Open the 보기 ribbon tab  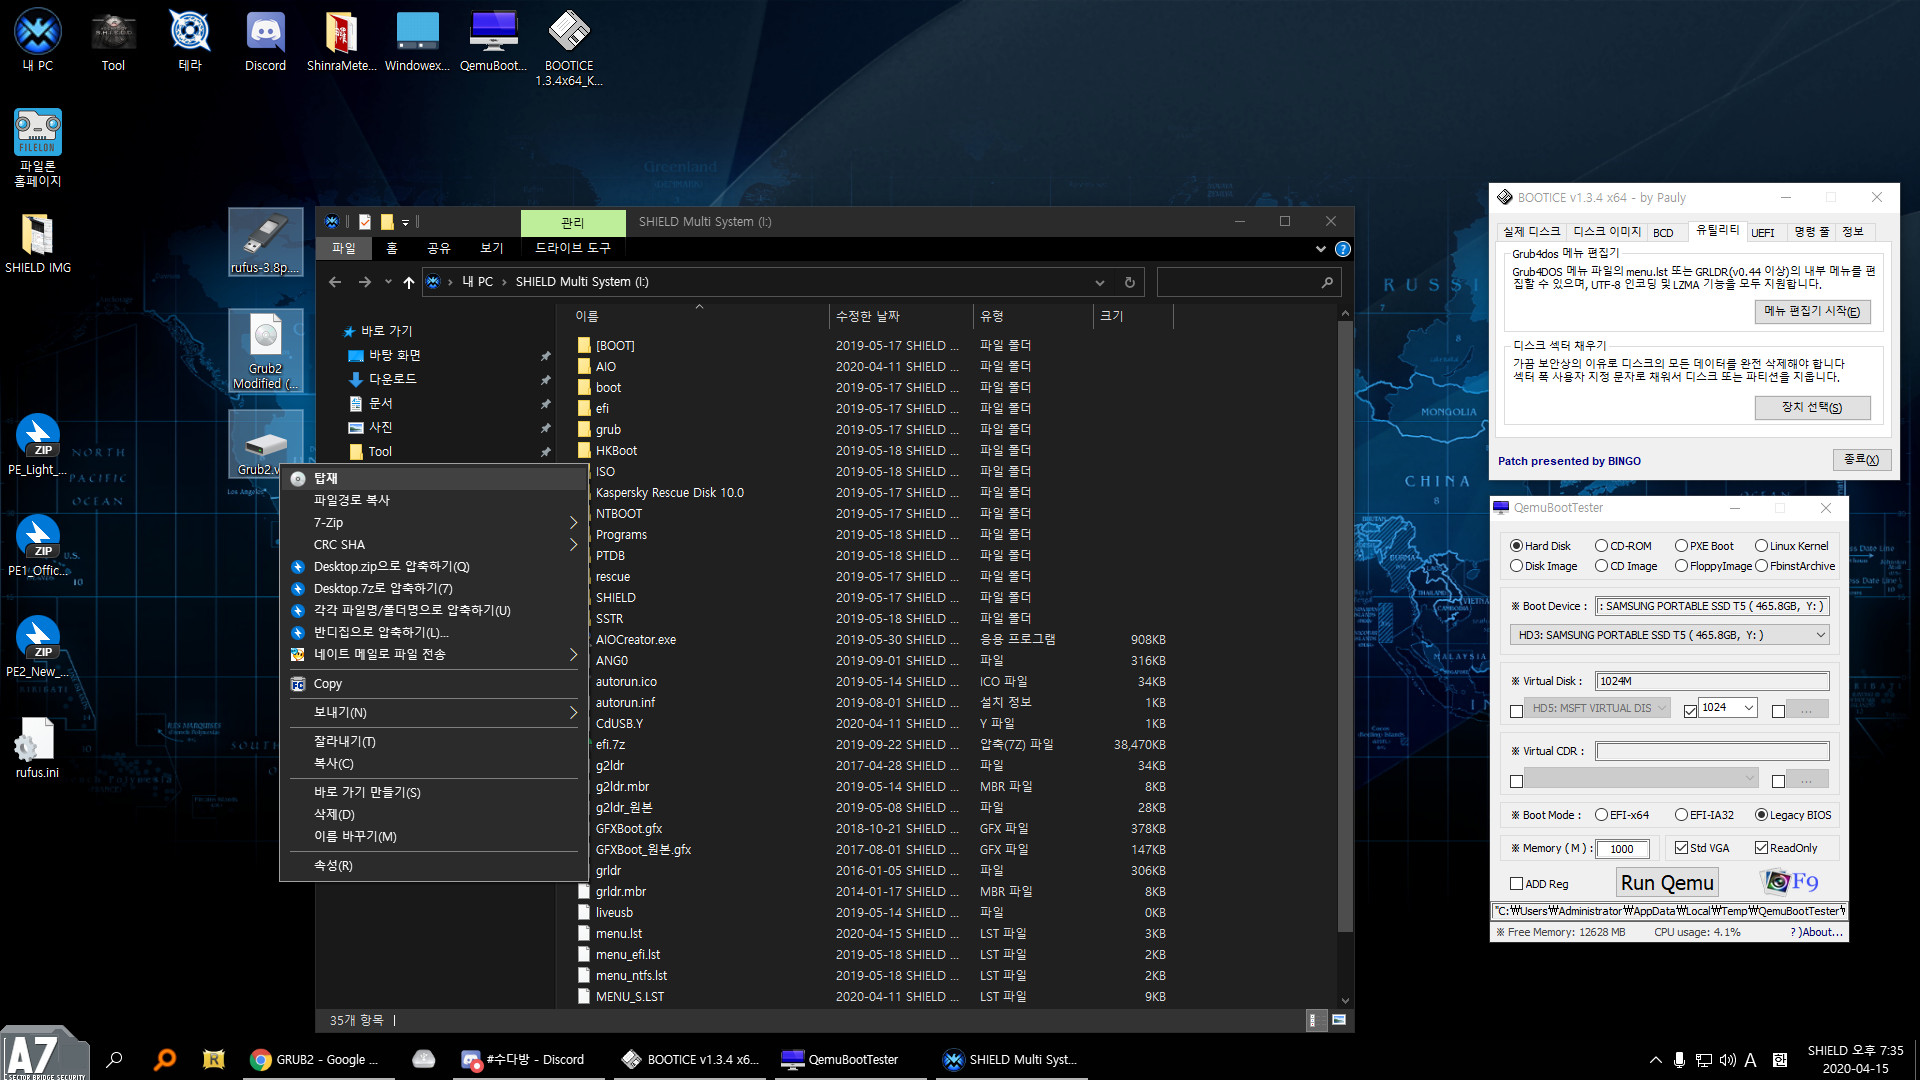(491, 248)
